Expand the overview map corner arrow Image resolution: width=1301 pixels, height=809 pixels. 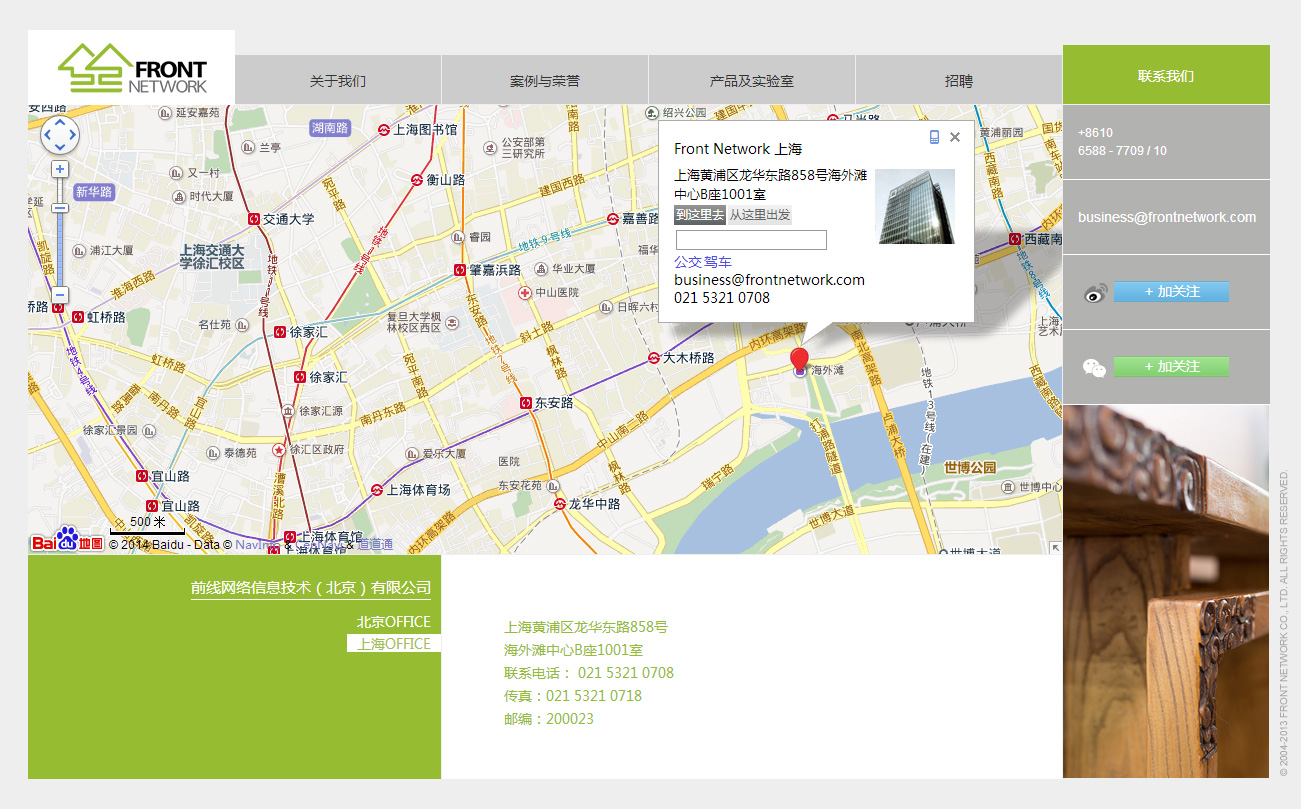pos(1054,547)
